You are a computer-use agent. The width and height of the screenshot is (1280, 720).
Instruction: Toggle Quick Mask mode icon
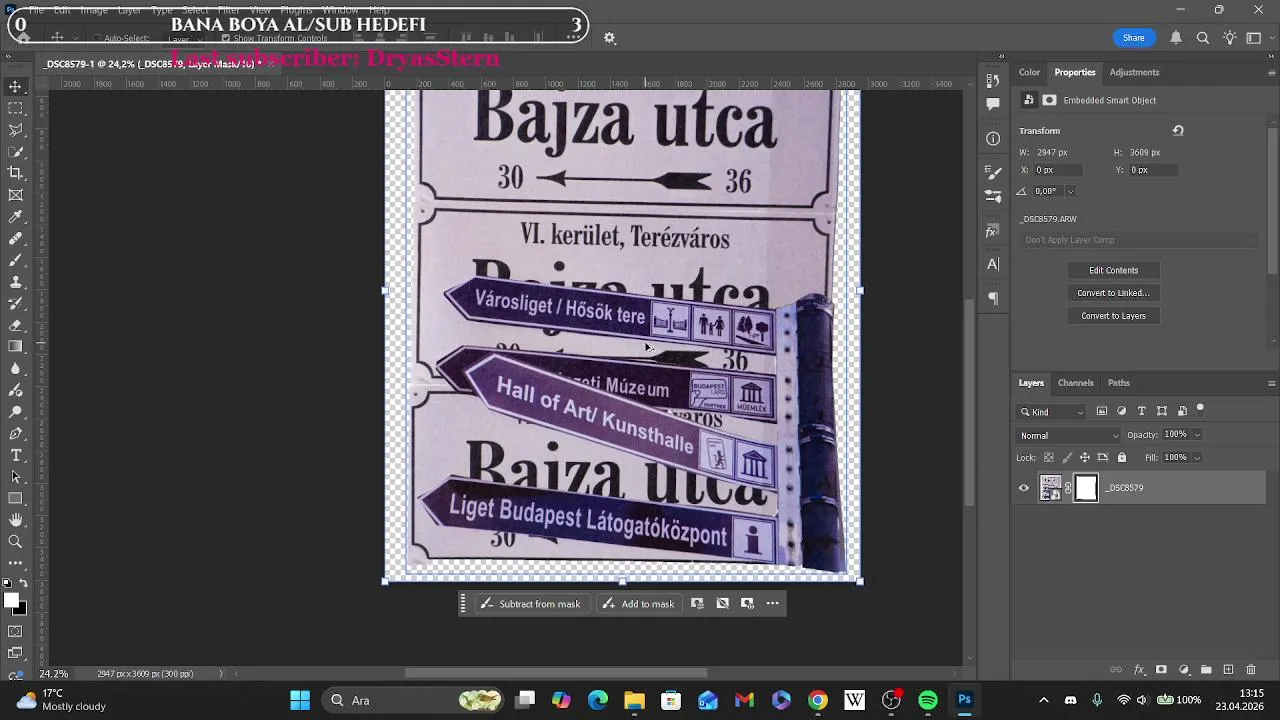16,631
